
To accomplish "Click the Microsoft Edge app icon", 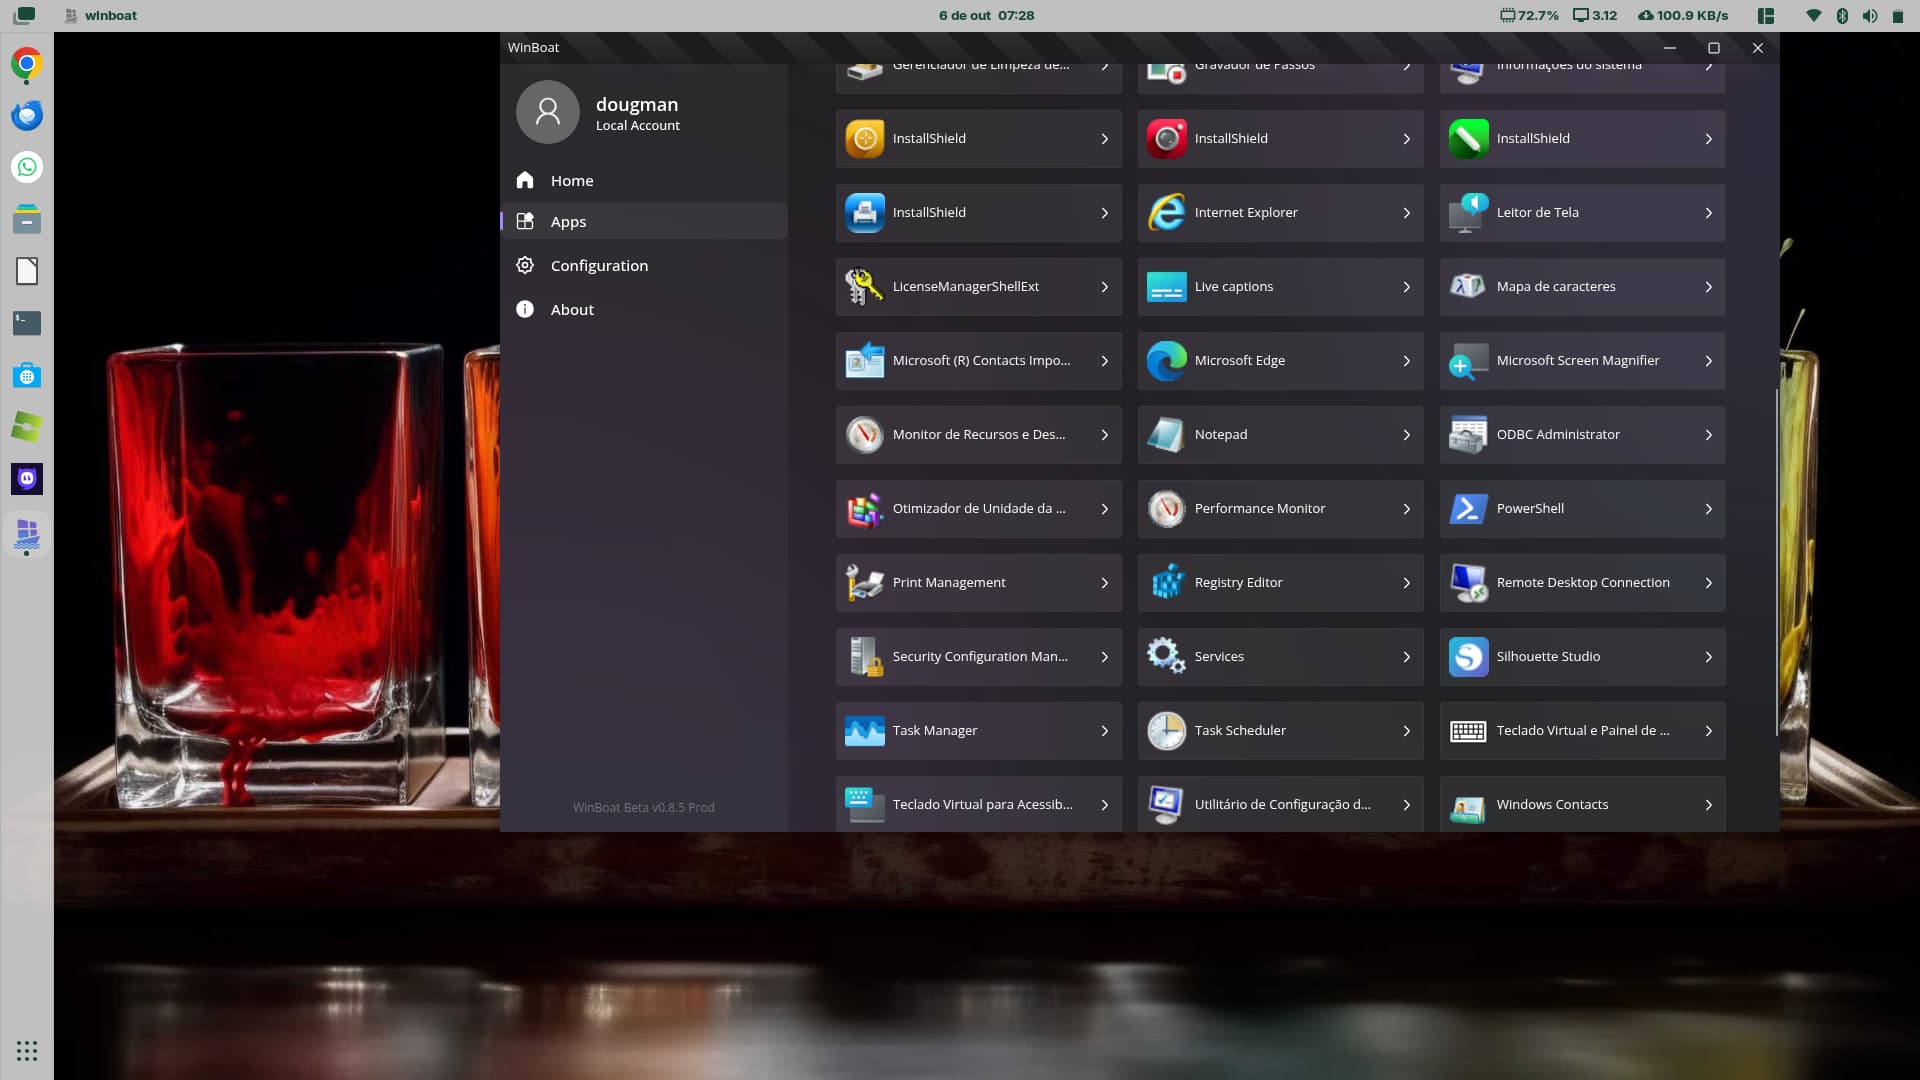I will click(x=1166, y=361).
